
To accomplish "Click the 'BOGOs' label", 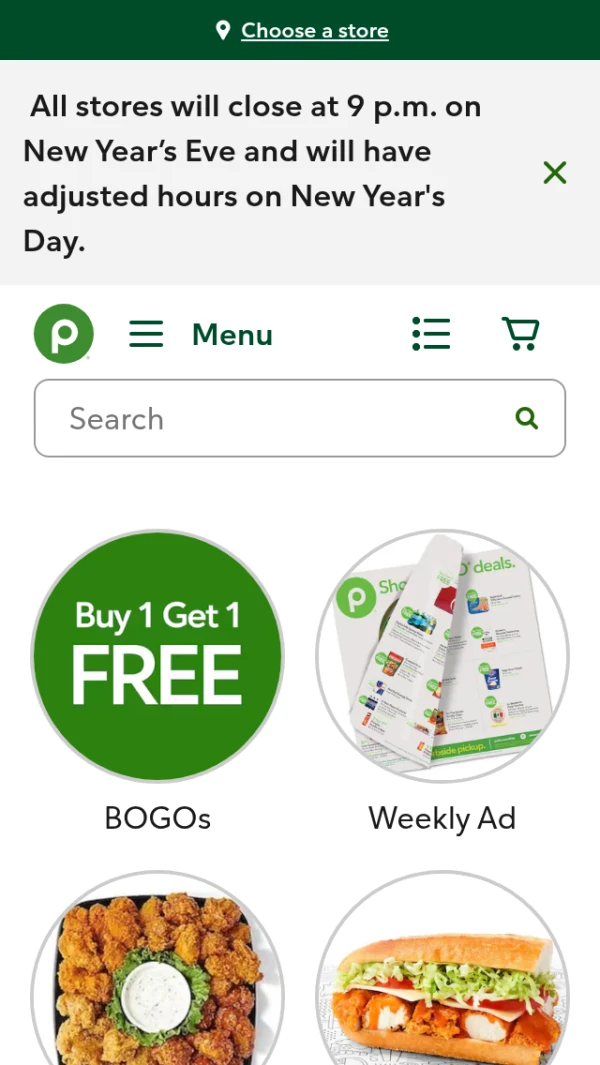I will tap(157, 818).
